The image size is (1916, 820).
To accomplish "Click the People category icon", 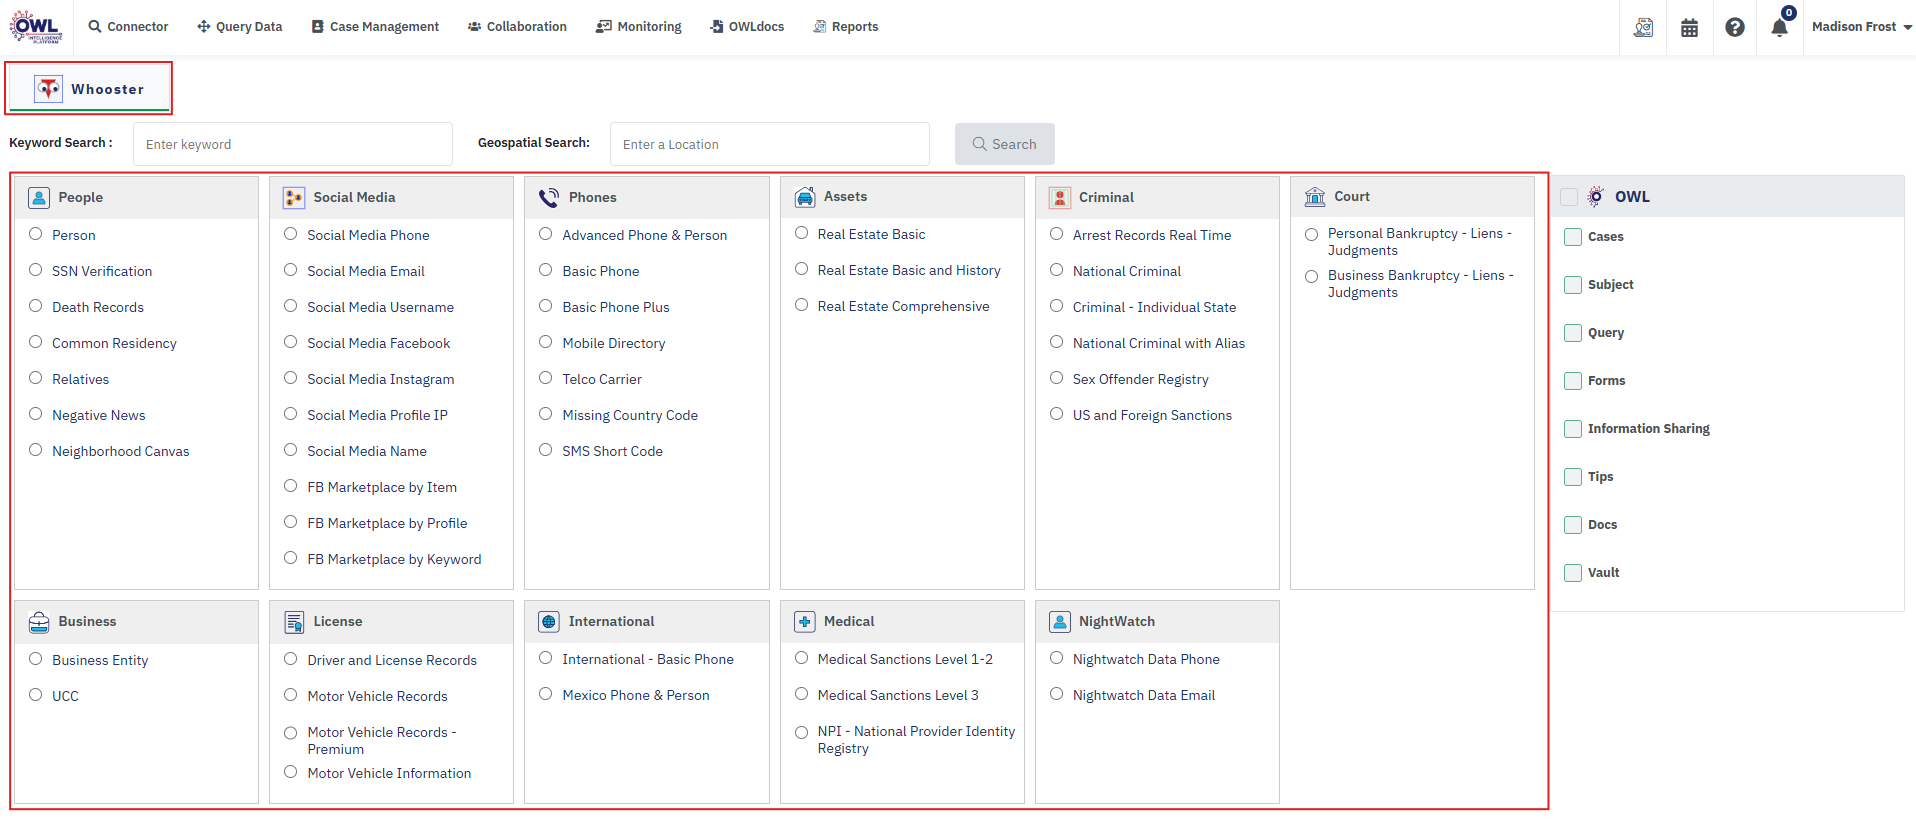I will pyautogui.click(x=39, y=198).
